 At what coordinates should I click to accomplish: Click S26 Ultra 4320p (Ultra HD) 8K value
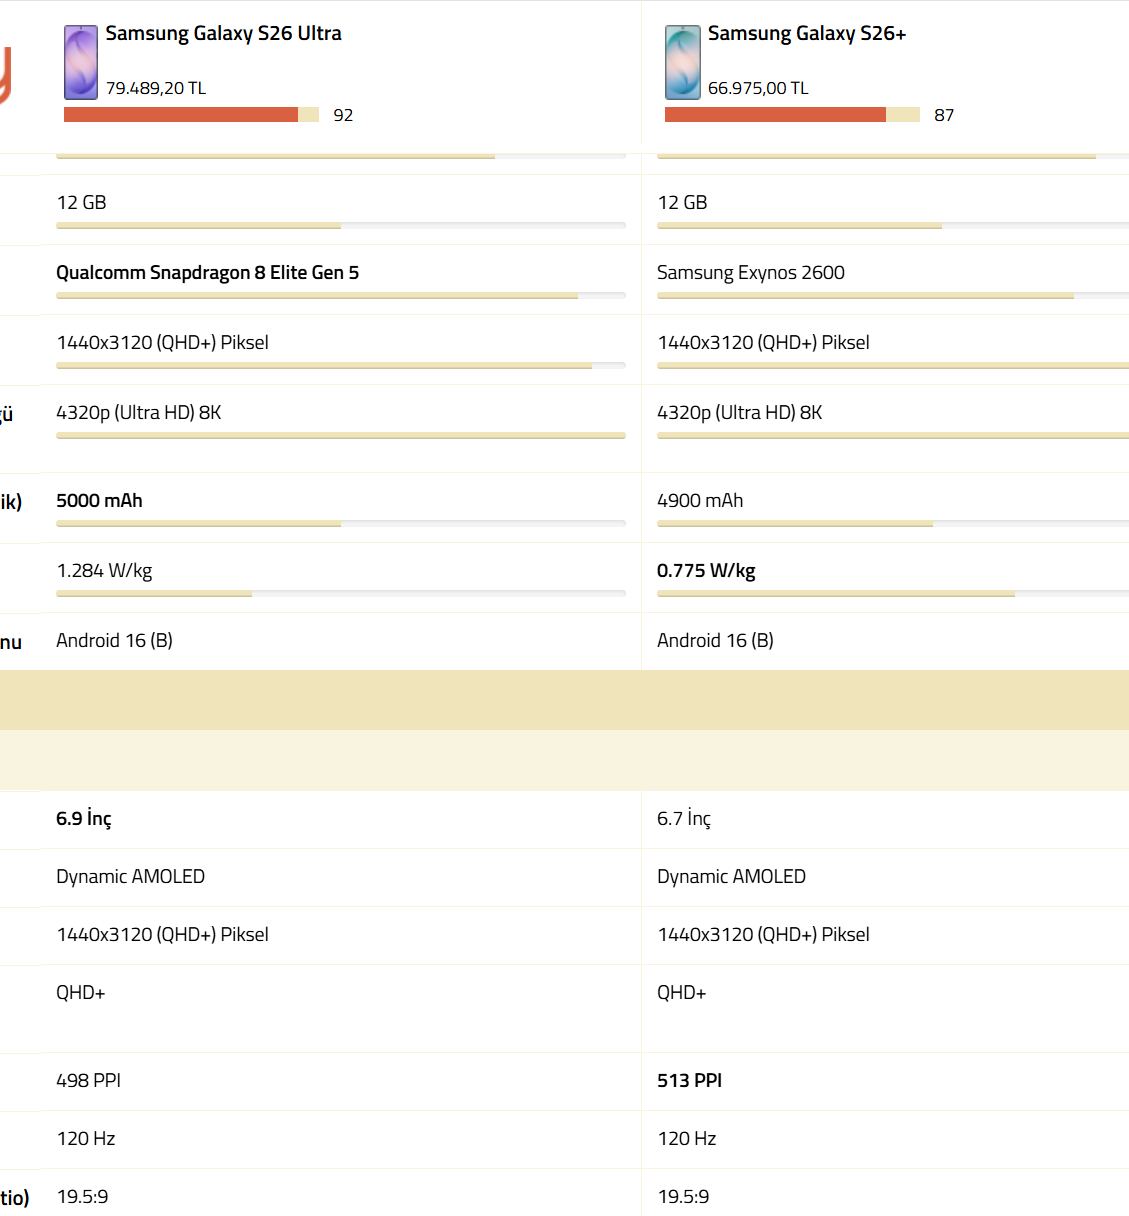click(x=139, y=412)
